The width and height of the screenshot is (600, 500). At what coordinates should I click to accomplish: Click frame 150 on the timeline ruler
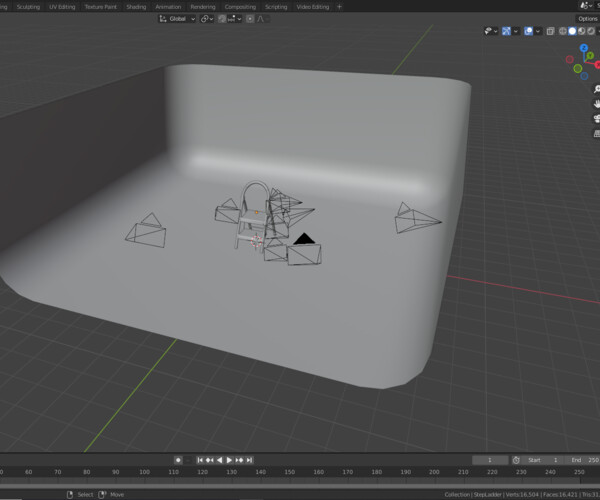(289, 472)
